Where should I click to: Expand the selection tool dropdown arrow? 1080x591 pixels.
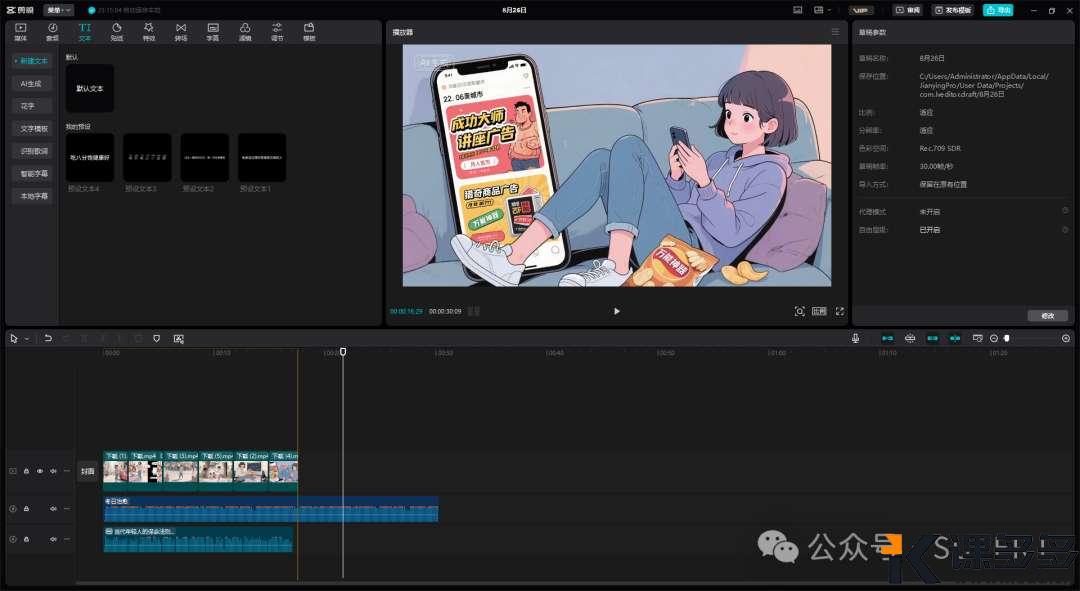point(27,339)
